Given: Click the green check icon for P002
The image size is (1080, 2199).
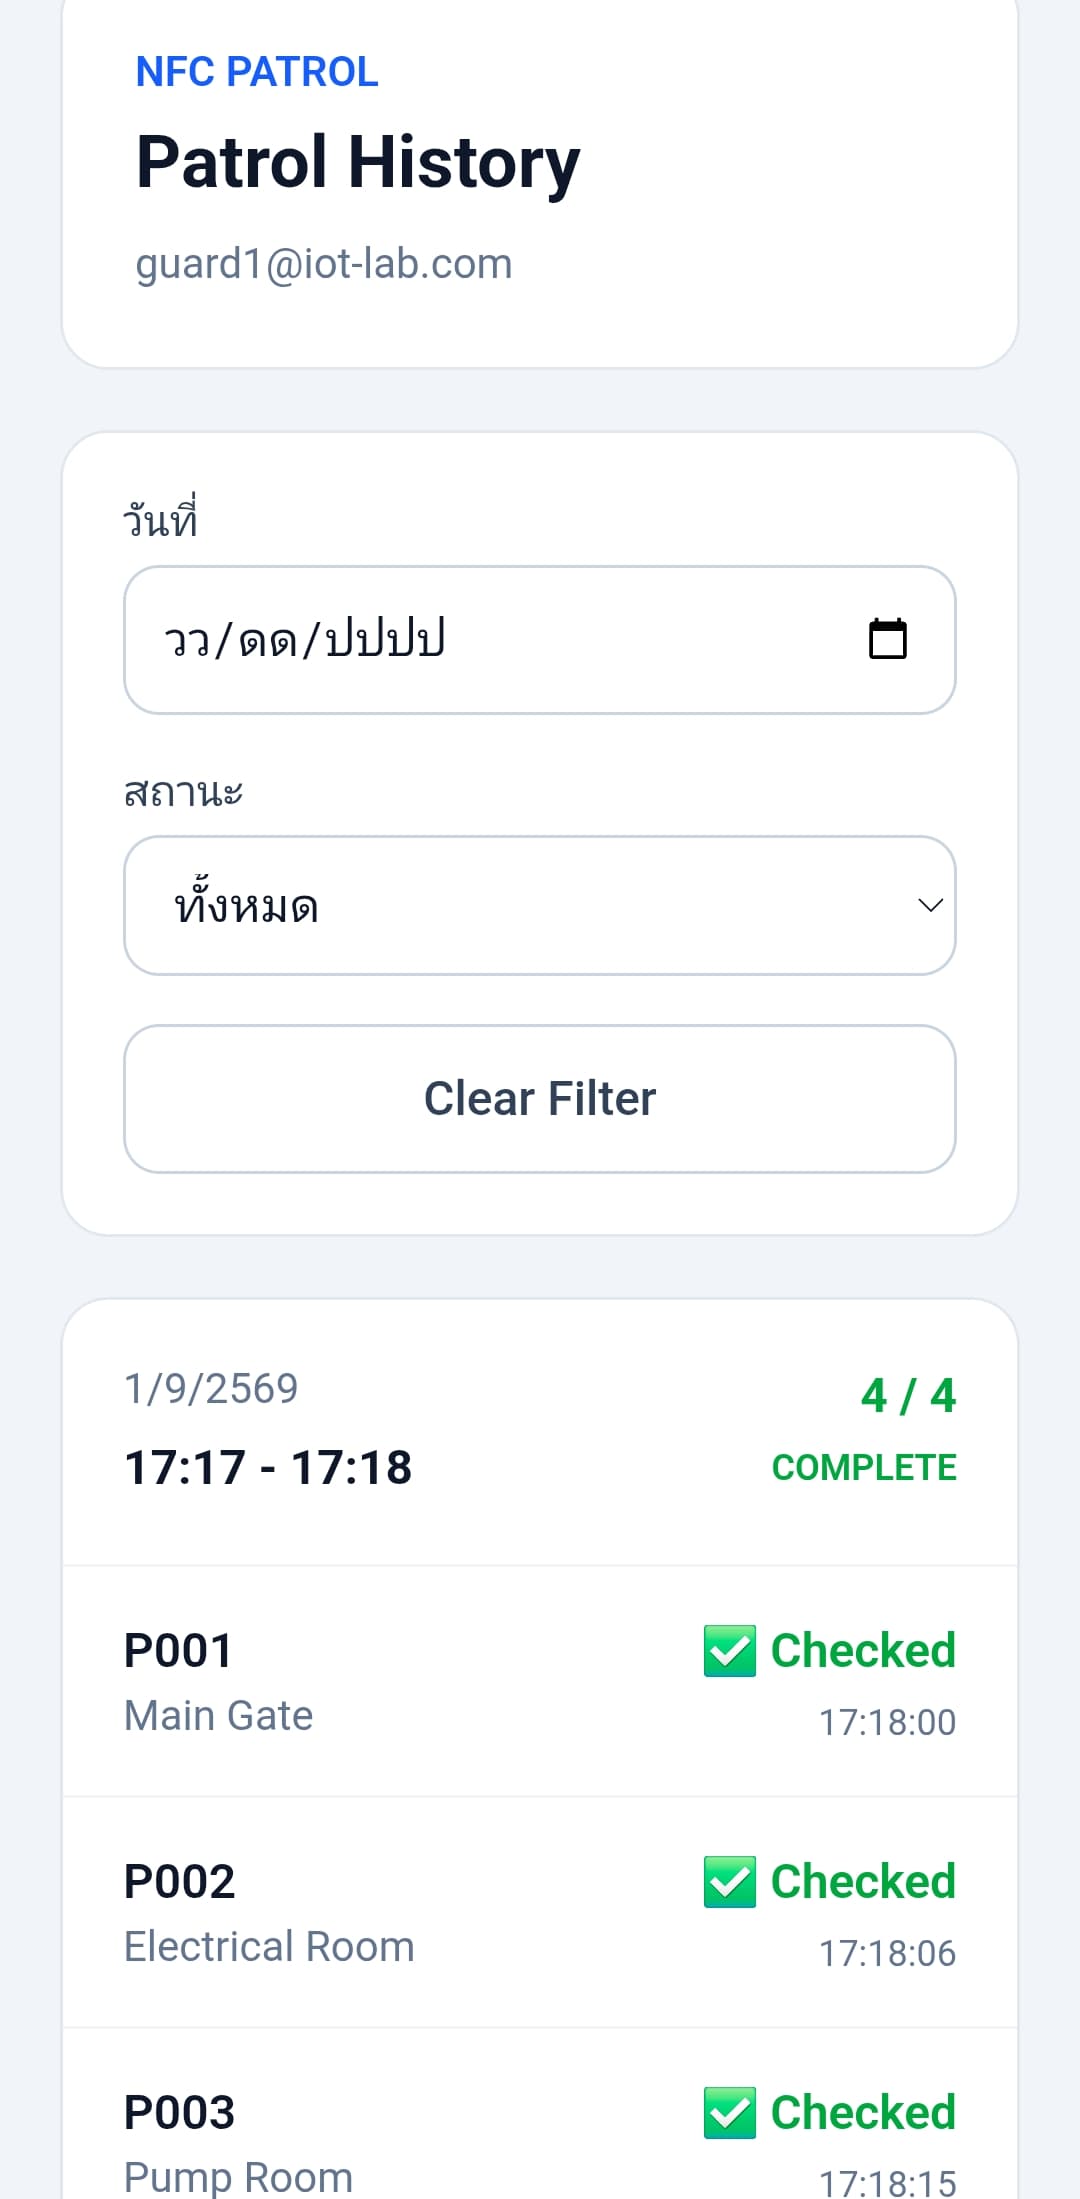Looking at the screenshot, I should tap(729, 1882).
